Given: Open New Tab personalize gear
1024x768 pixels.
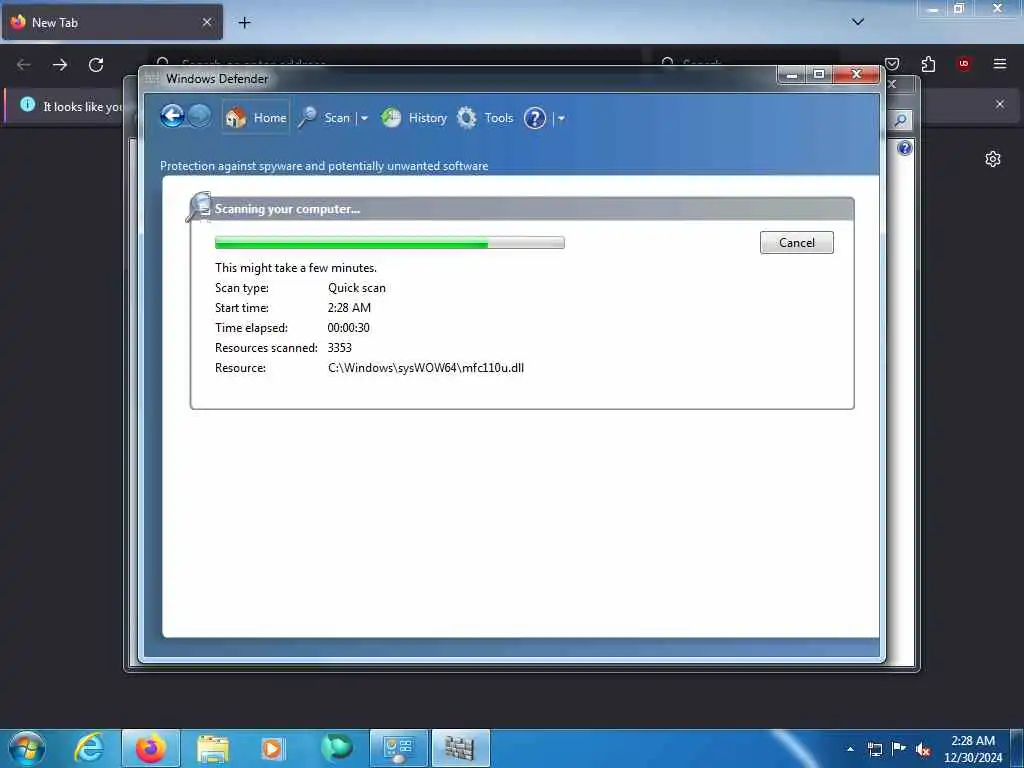Looking at the screenshot, I should [x=993, y=159].
